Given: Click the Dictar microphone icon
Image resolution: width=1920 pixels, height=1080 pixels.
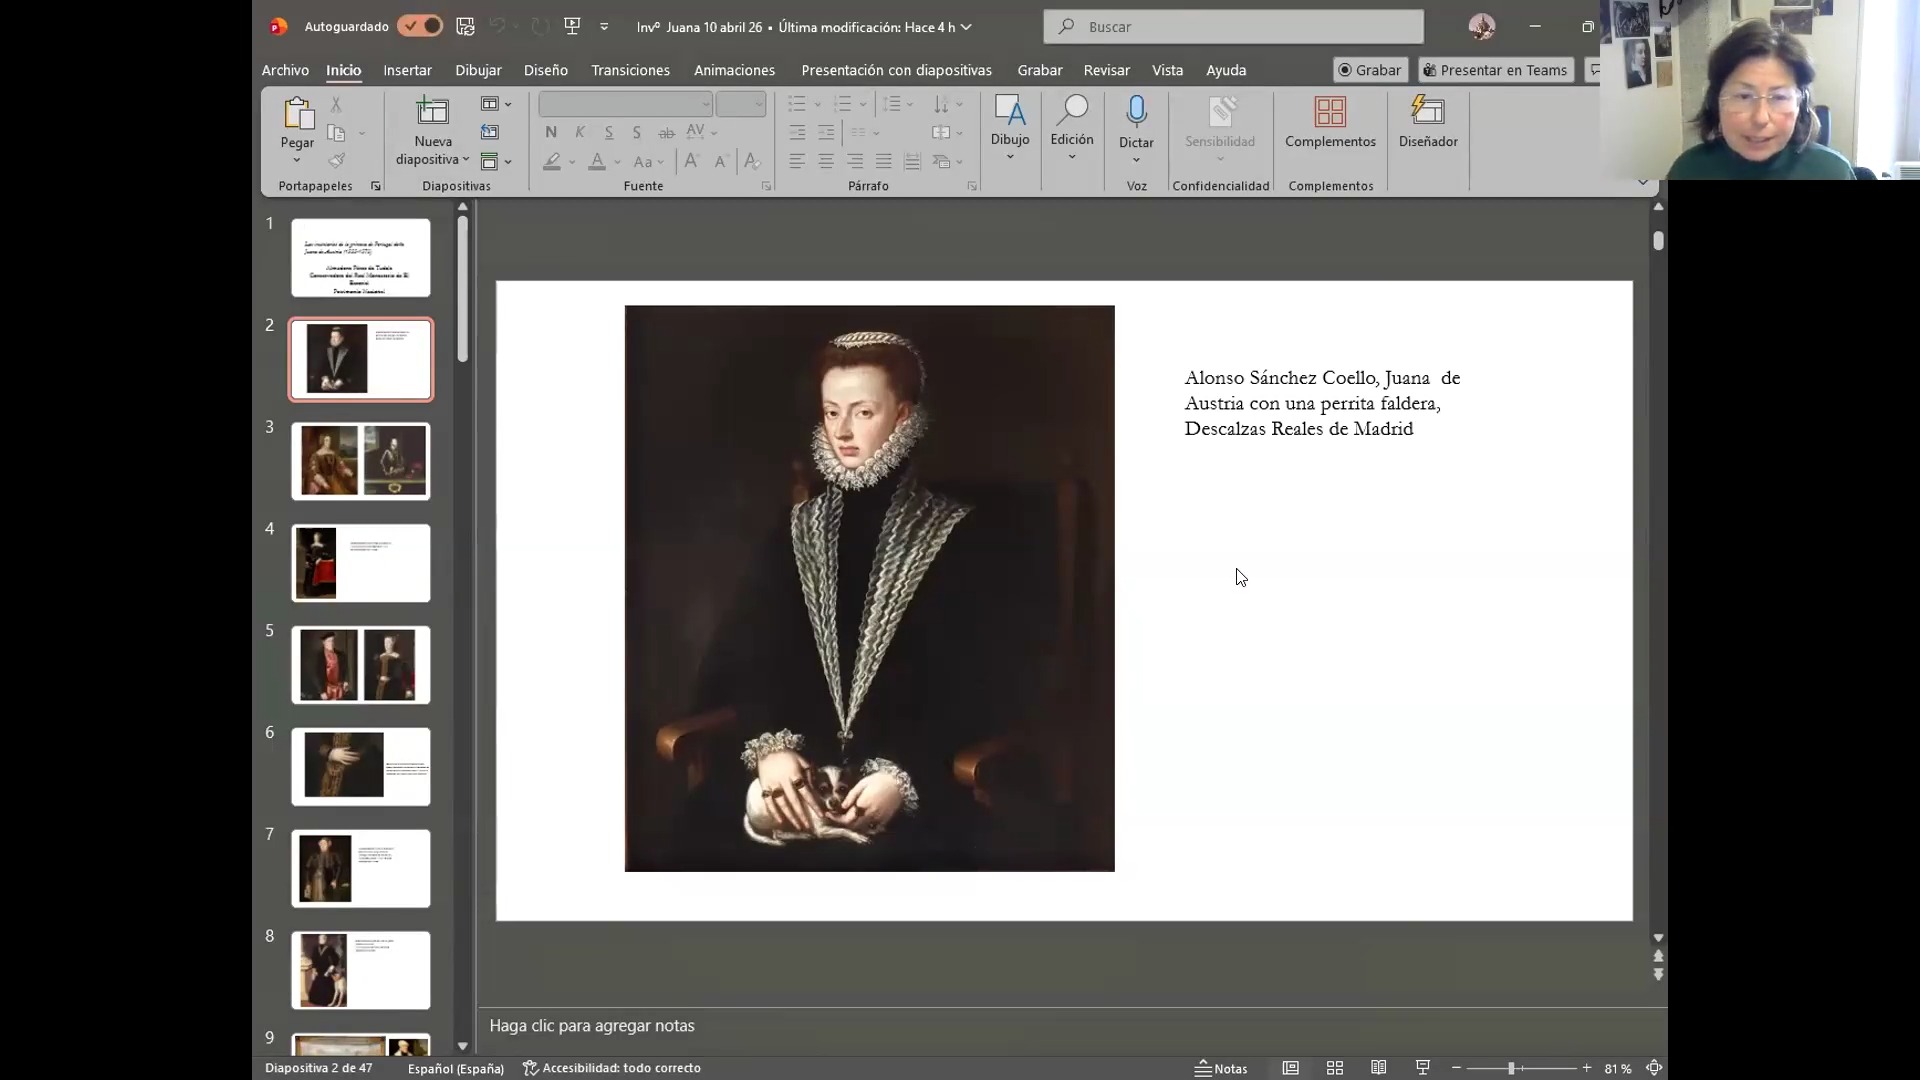Looking at the screenshot, I should point(1136,111).
